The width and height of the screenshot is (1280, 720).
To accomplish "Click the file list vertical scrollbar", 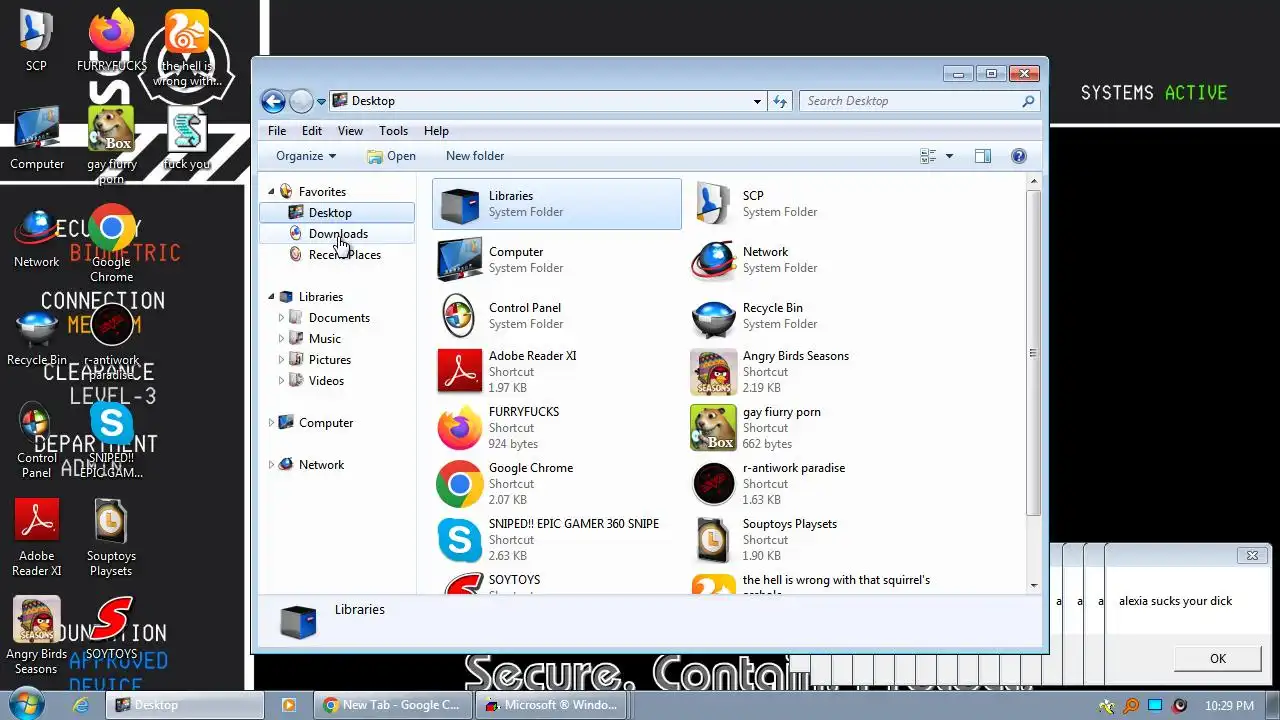I will pos(1033,352).
